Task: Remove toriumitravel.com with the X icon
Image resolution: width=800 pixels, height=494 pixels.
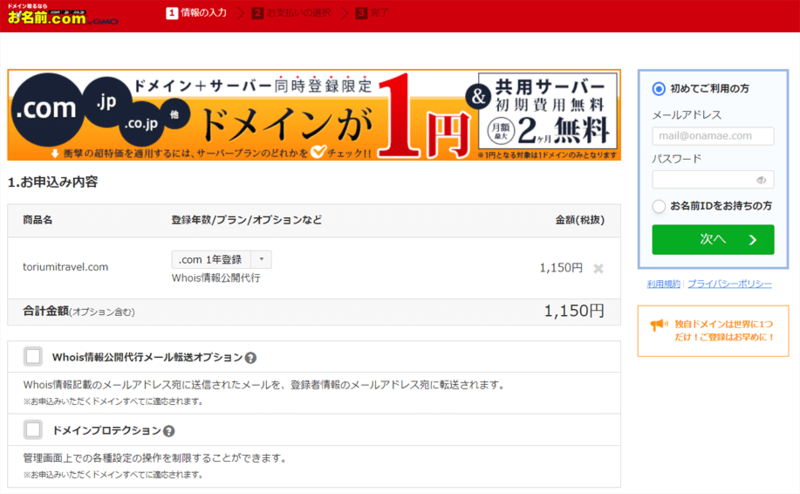Action: pos(598,268)
